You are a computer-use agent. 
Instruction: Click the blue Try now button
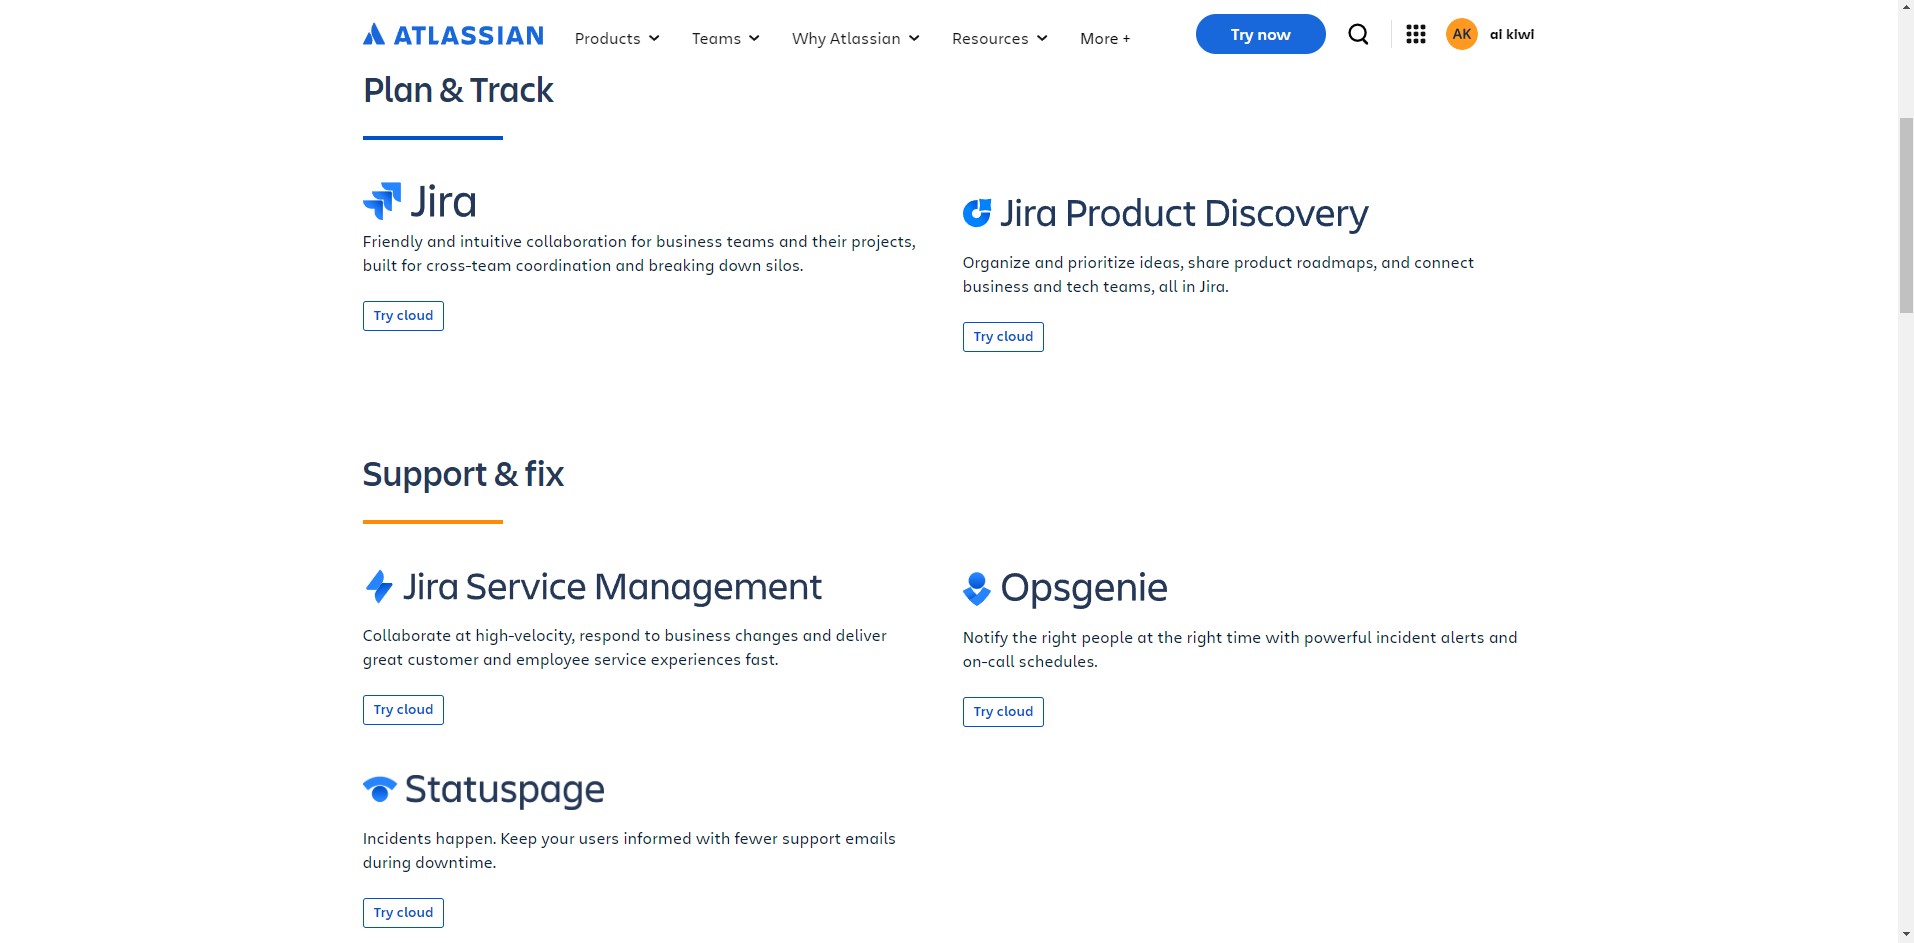tap(1261, 34)
